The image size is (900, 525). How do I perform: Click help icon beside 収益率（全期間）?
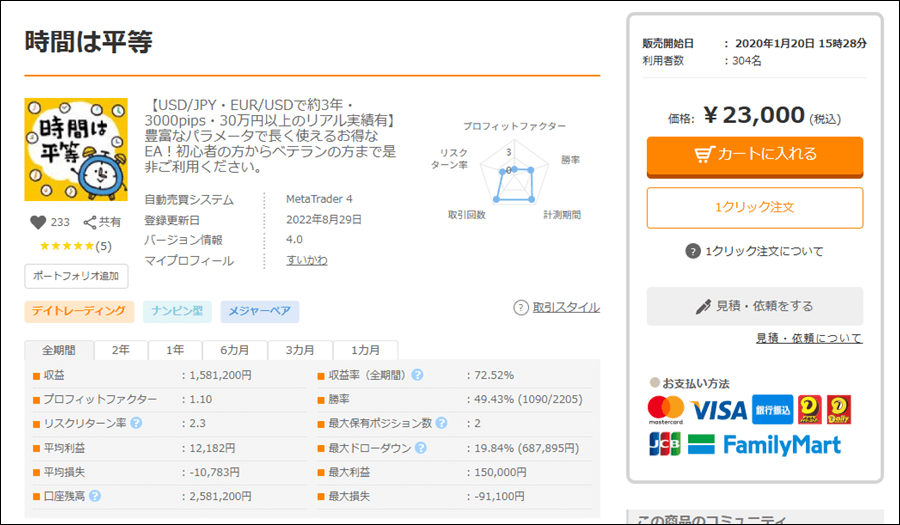pos(417,375)
